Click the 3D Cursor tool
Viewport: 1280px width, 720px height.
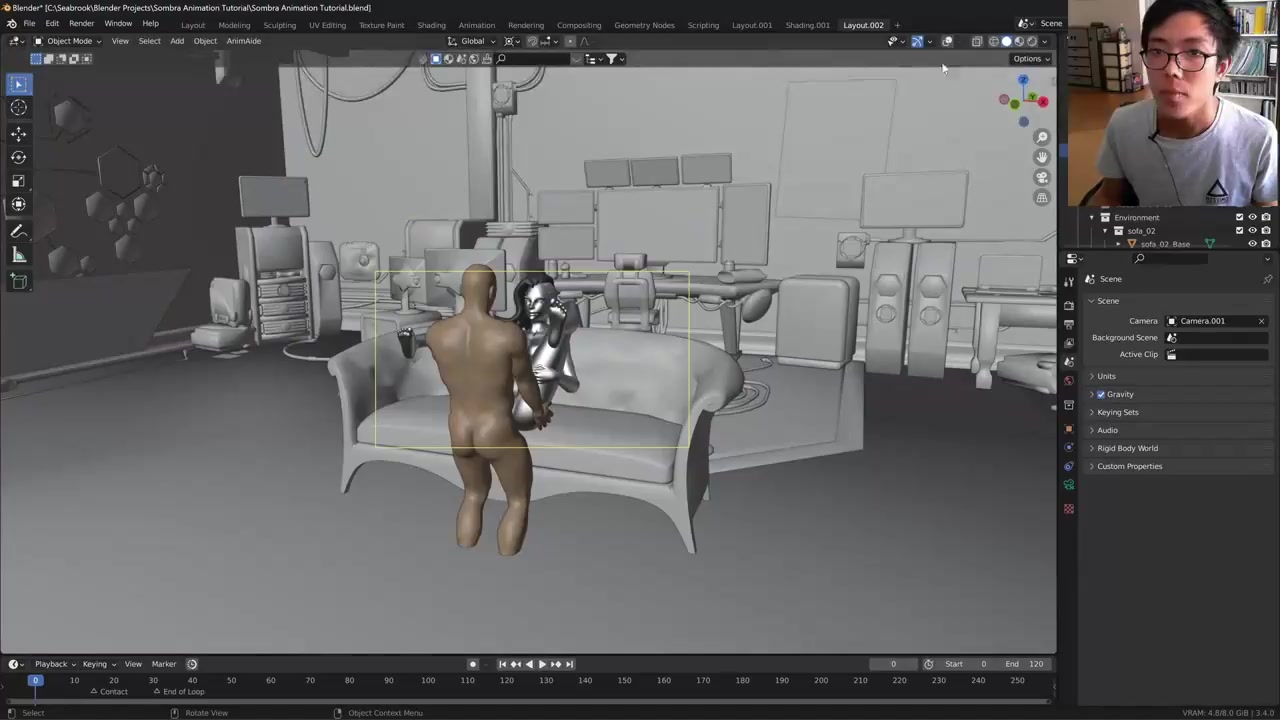point(18,108)
